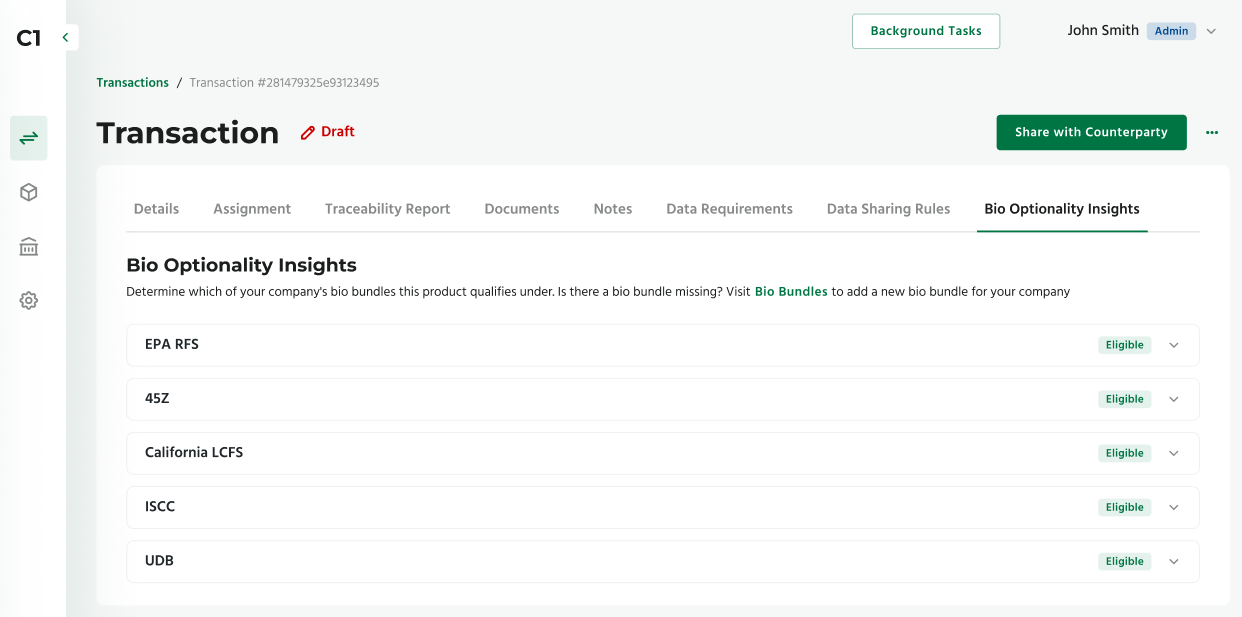This screenshot has width=1242, height=617.
Task: Open the cube inventory sidebar icon
Action: [x=28, y=192]
